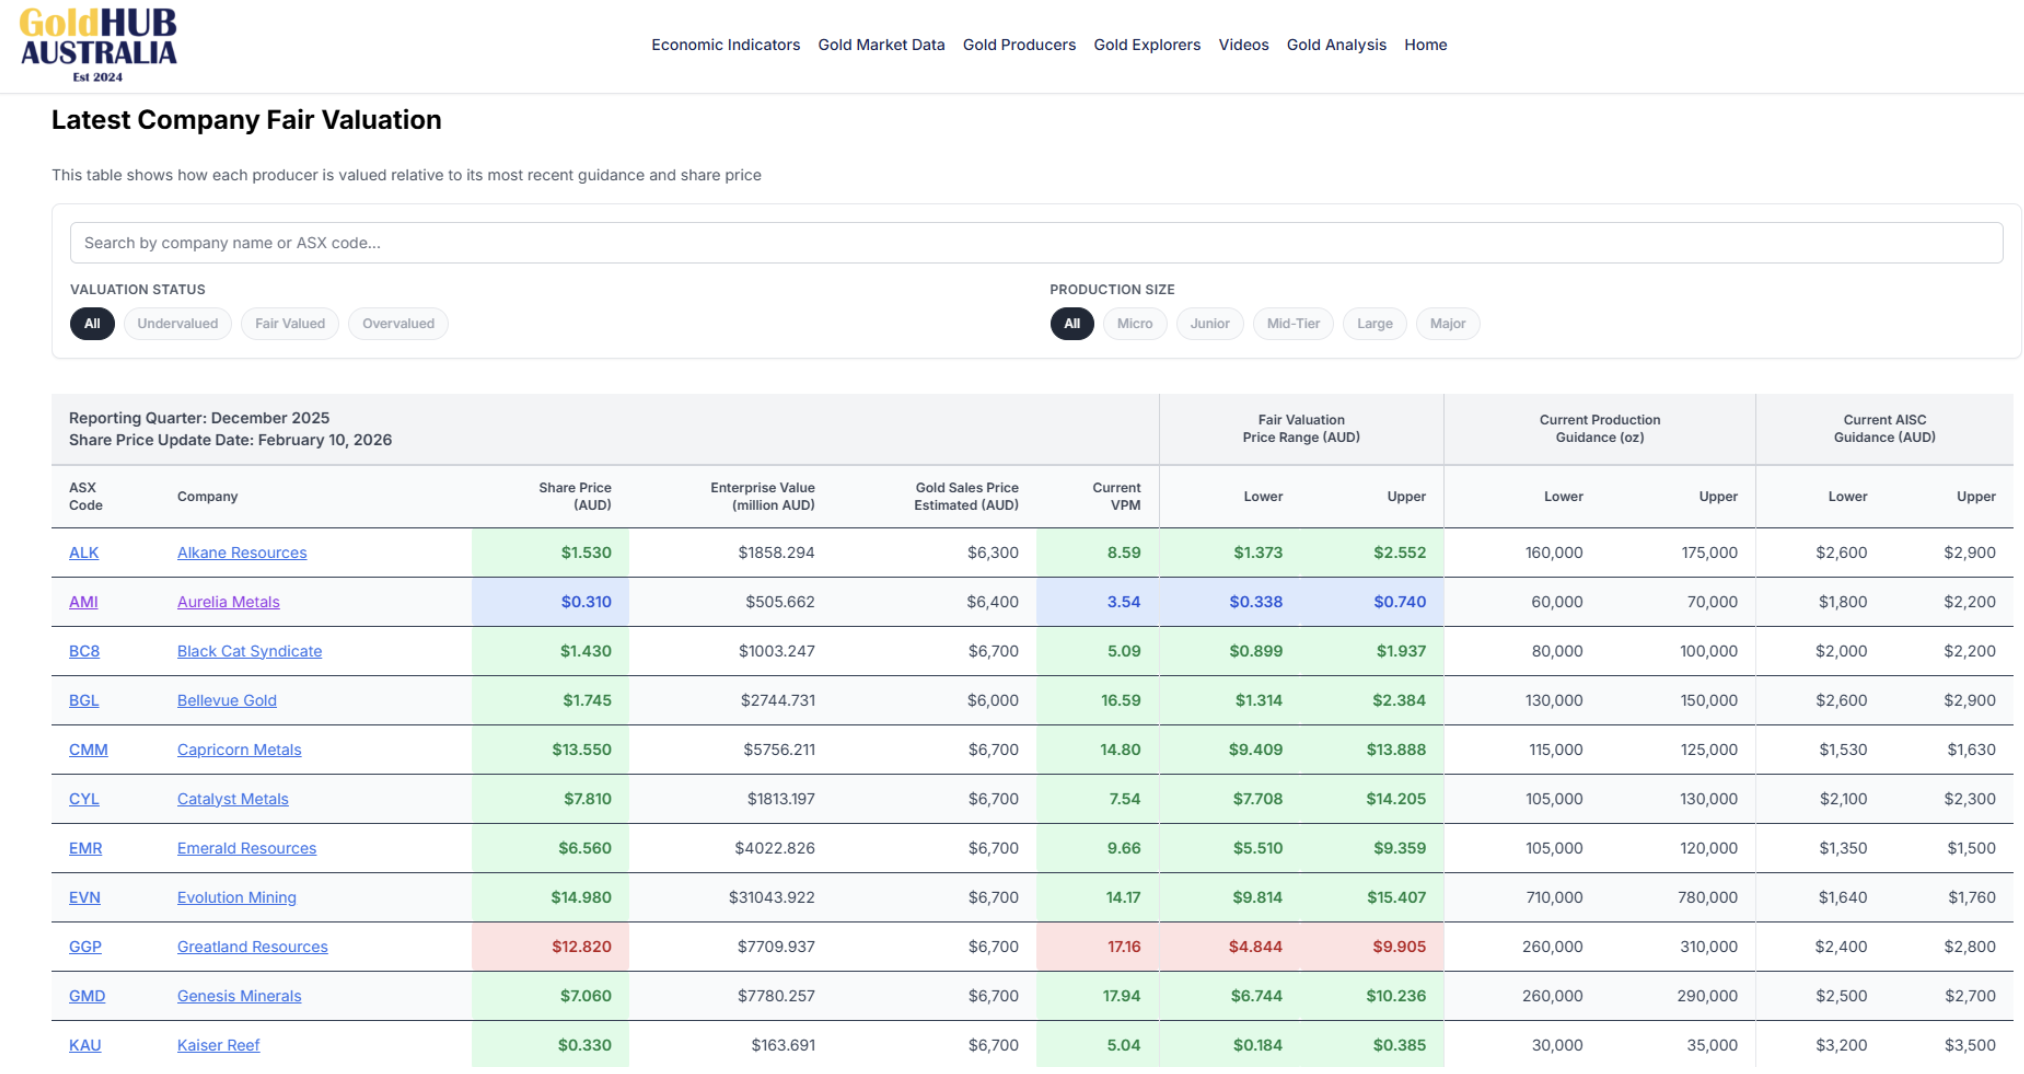
Task: Toggle the Overvalued filter
Action: point(398,324)
